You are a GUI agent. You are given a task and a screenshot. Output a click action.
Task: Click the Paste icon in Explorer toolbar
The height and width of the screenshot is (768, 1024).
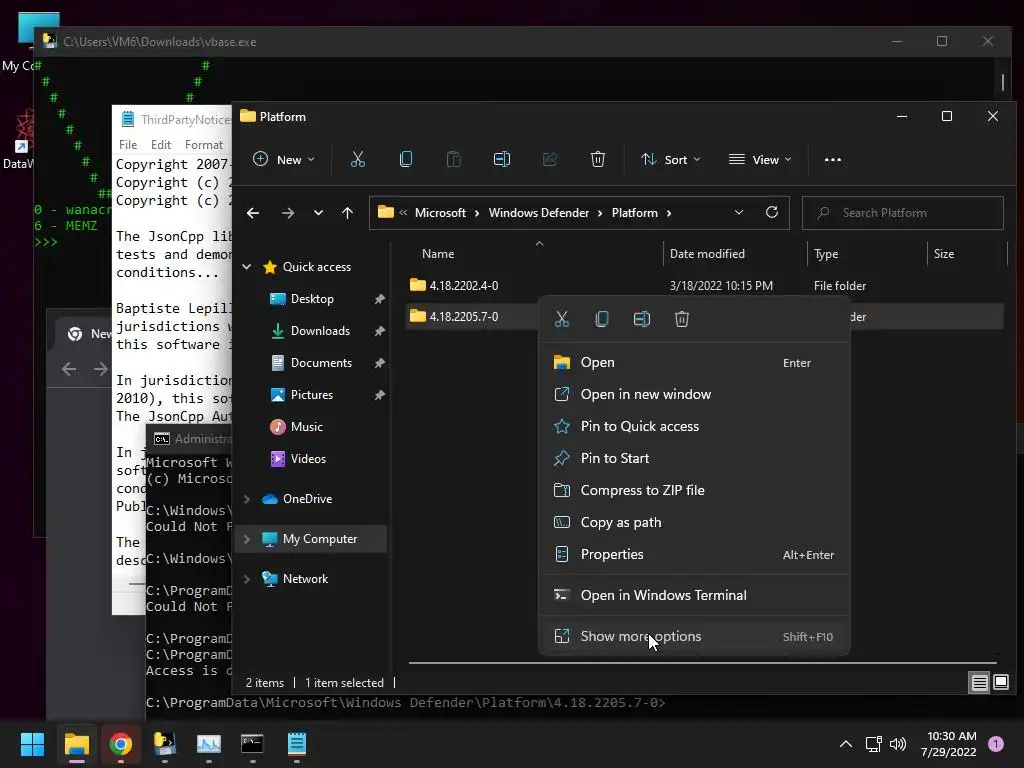click(x=454, y=159)
